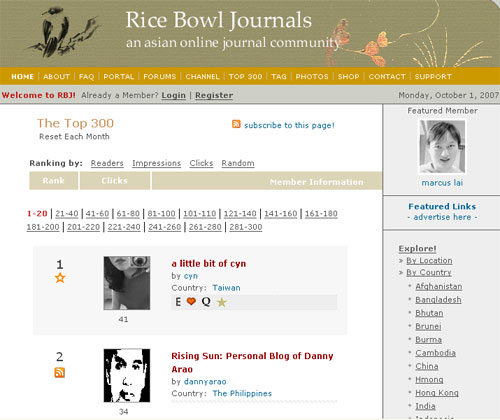Open the TAG nav item
This screenshot has width=500, height=420.
pyautogui.click(x=279, y=77)
